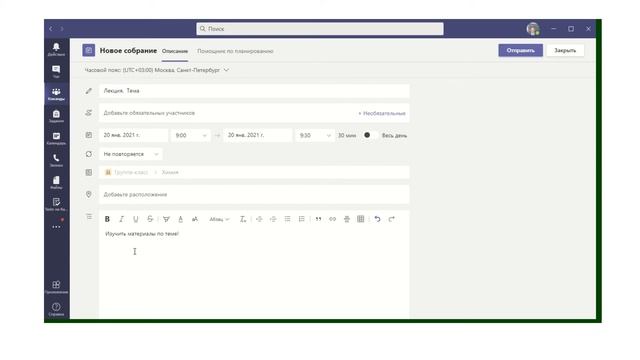Screen dimensions: 640x360
Task: Open Calendar in the left sidebar
Action: tap(56, 138)
